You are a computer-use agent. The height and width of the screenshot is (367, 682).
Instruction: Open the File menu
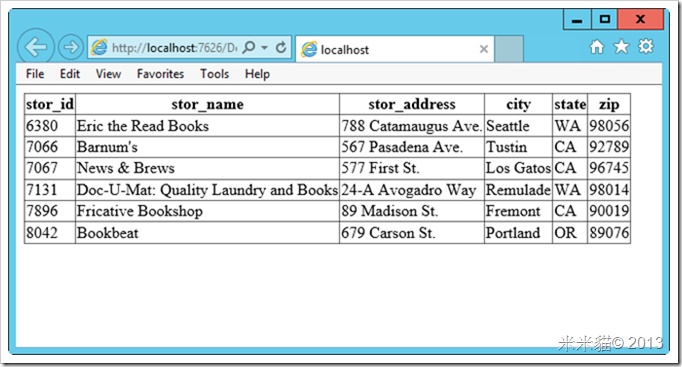click(35, 74)
